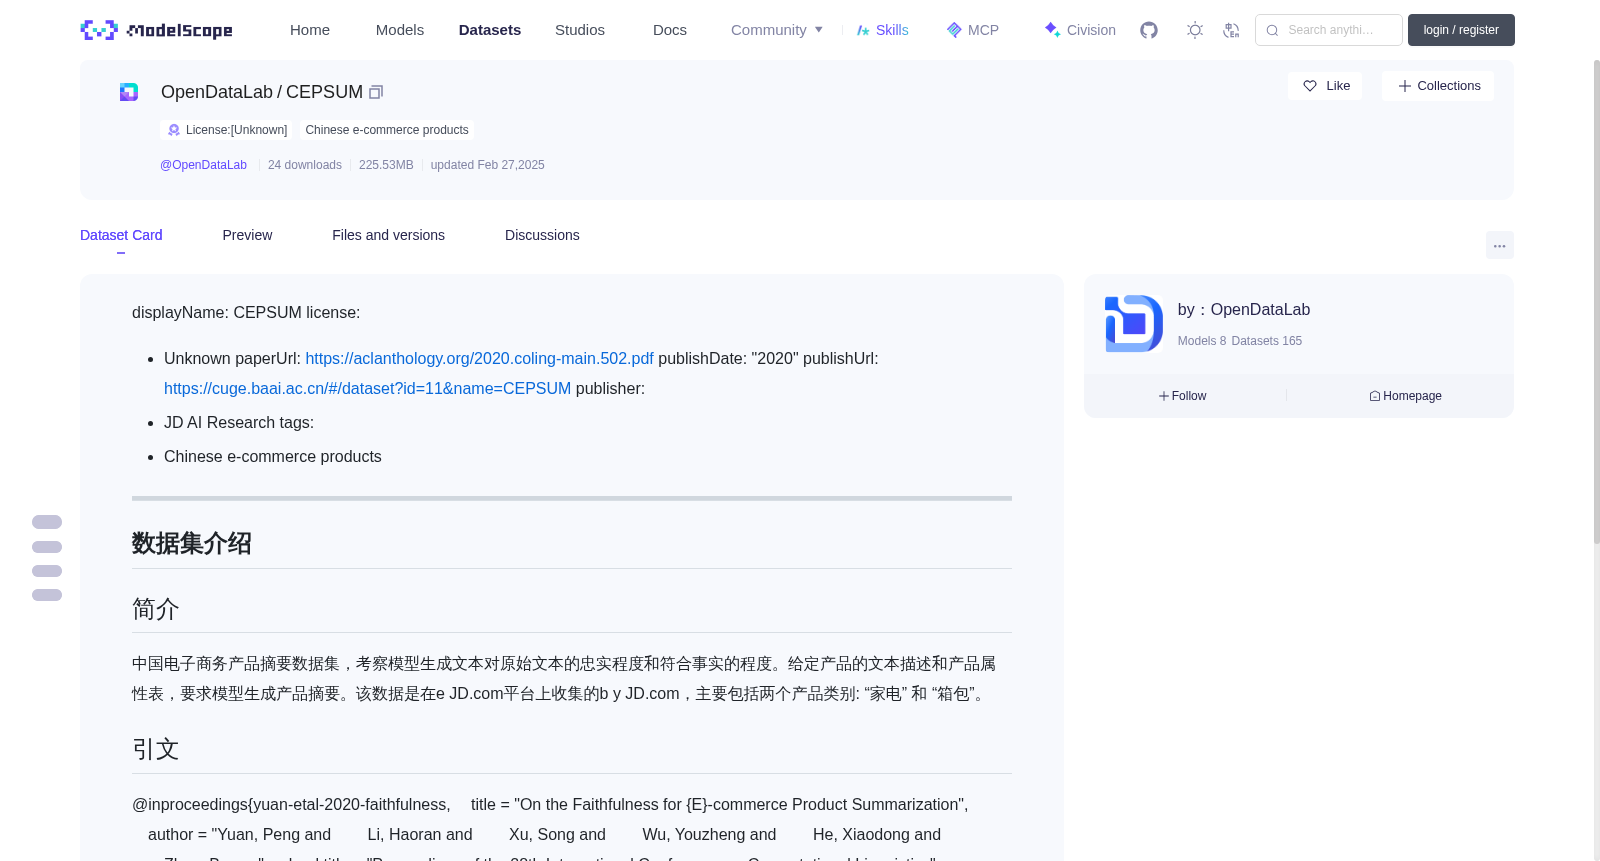1600x861 pixels.
Task: Follow OpenDataLab
Action: 1183,396
